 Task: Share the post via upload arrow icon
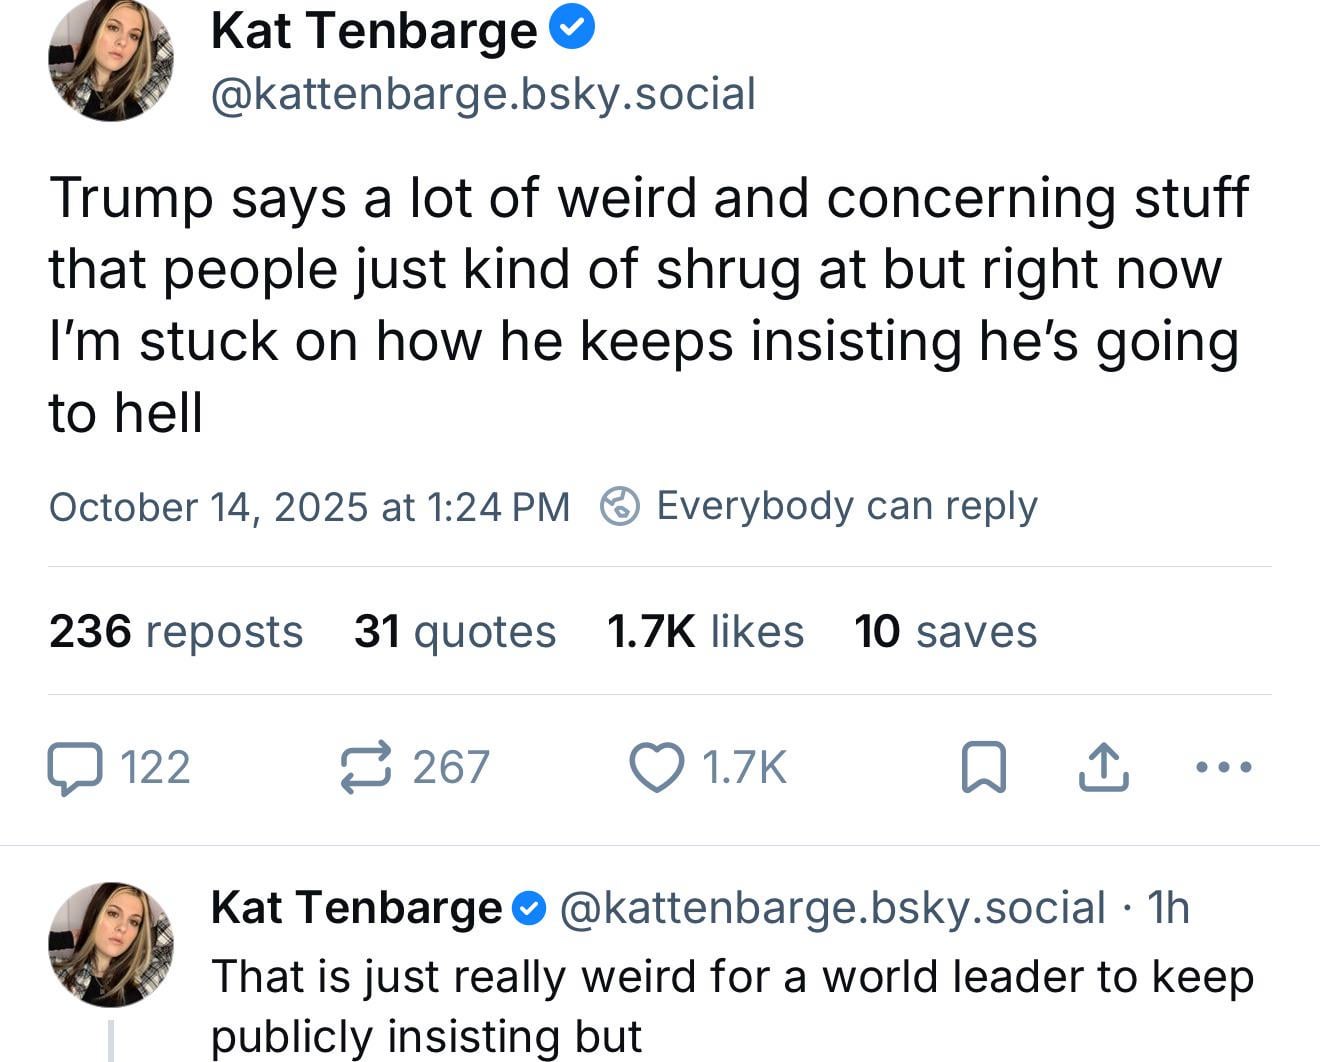click(x=1103, y=768)
